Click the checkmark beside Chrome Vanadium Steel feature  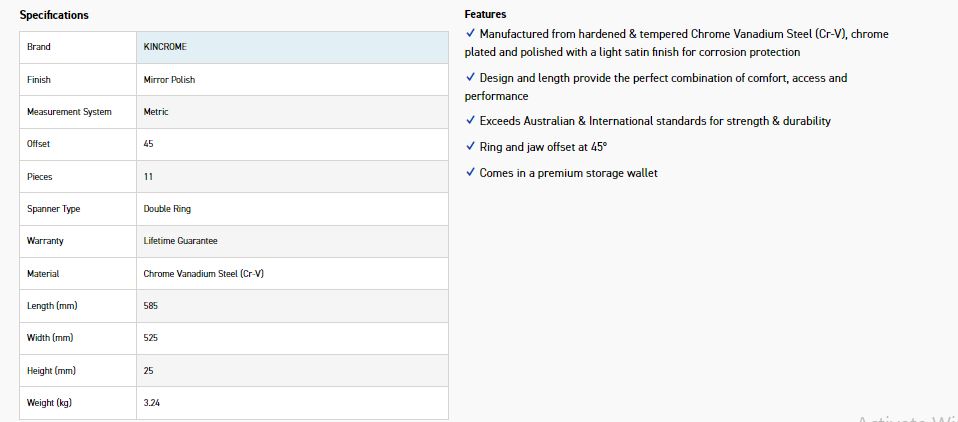471,34
